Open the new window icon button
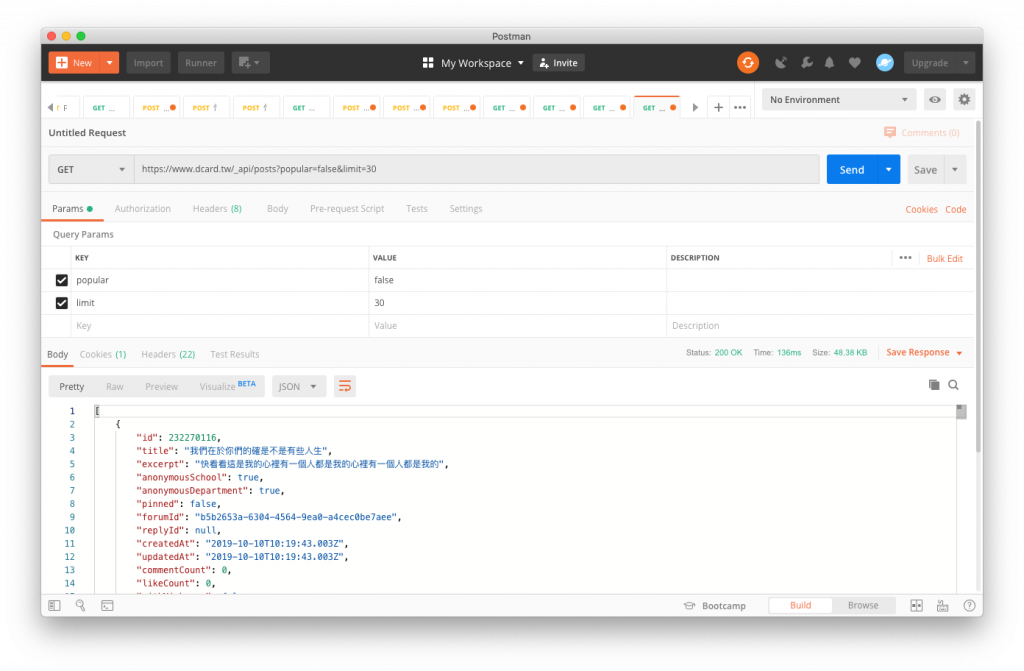 coord(250,63)
